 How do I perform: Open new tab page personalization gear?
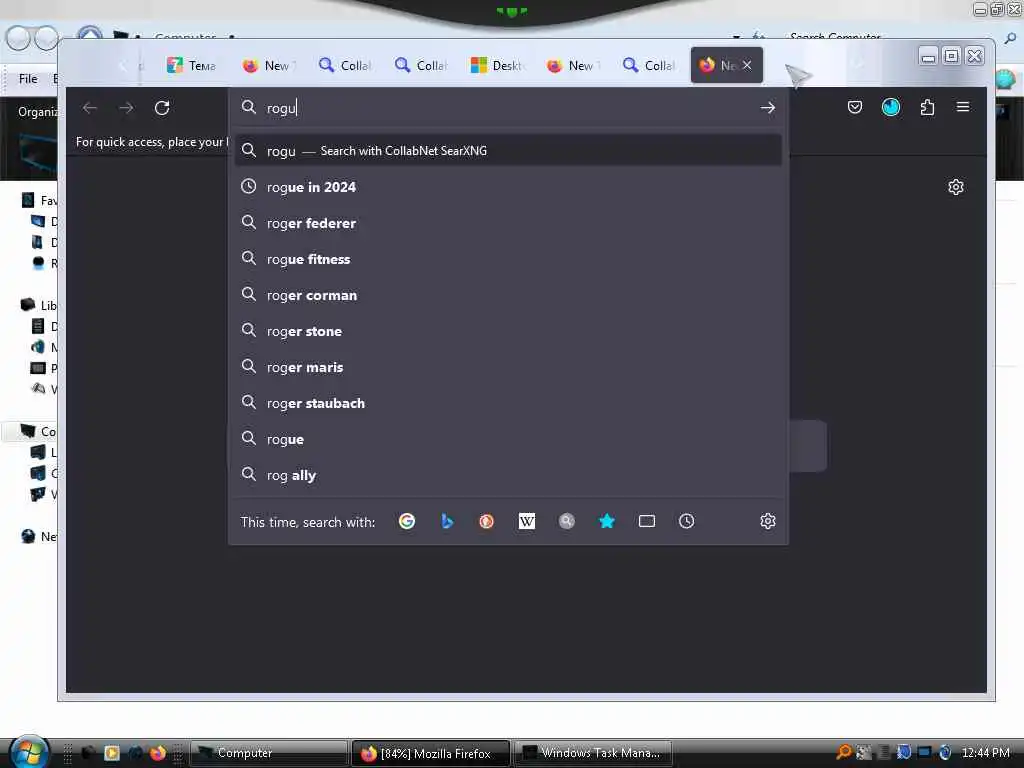[x=956, y=187]
